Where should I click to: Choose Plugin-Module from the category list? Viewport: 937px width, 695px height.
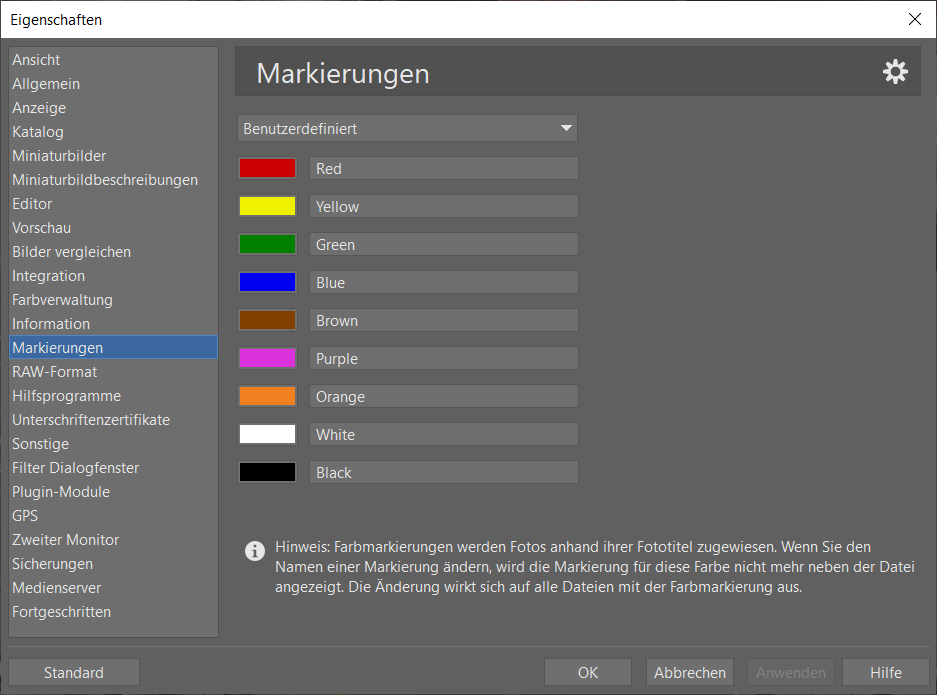[x=114, y=491]
